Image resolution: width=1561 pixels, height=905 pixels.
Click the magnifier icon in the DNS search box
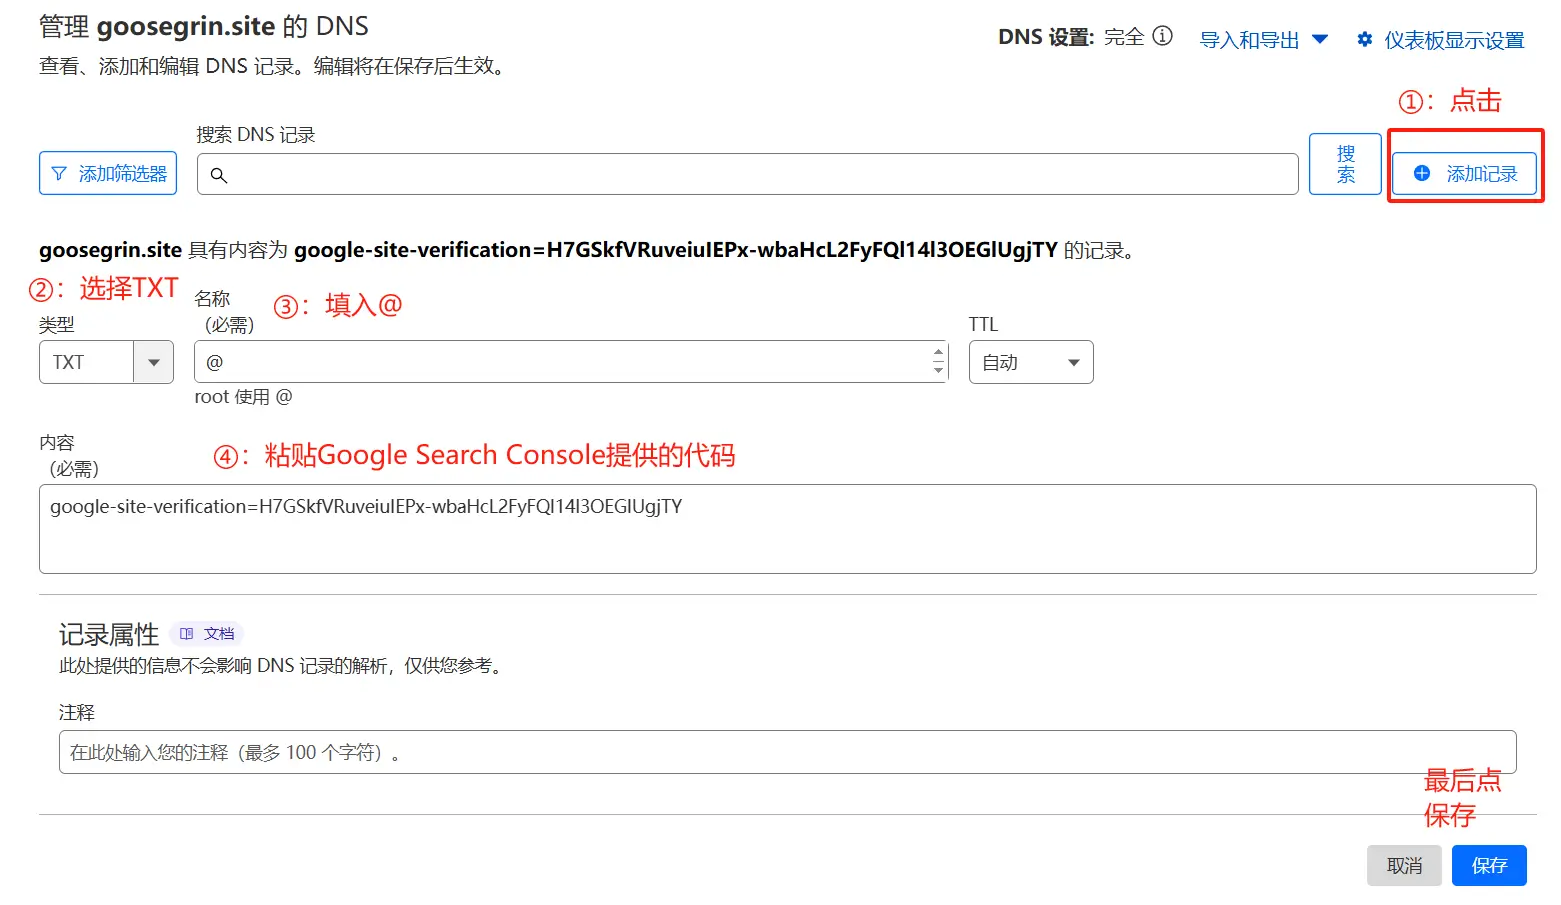[x=219, y=175]
